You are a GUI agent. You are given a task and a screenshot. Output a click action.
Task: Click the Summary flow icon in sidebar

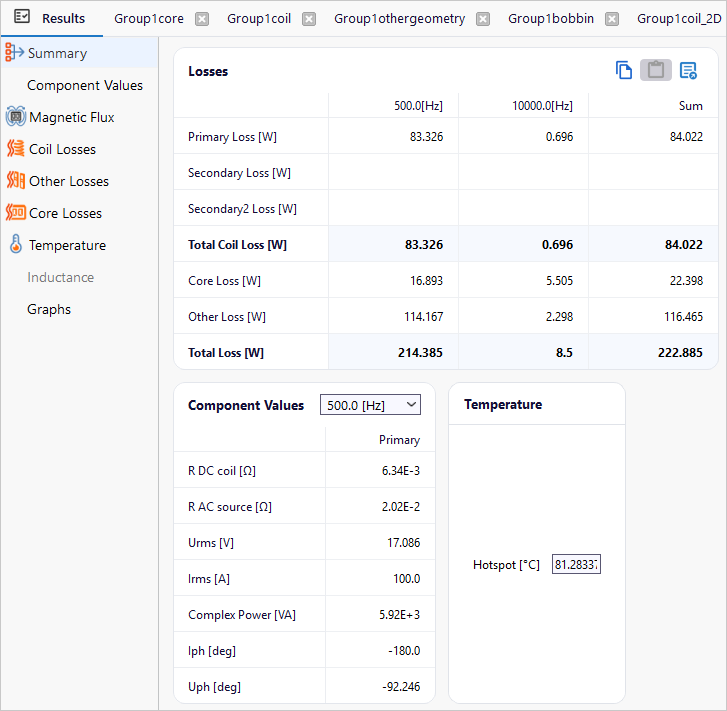(14, 52)
